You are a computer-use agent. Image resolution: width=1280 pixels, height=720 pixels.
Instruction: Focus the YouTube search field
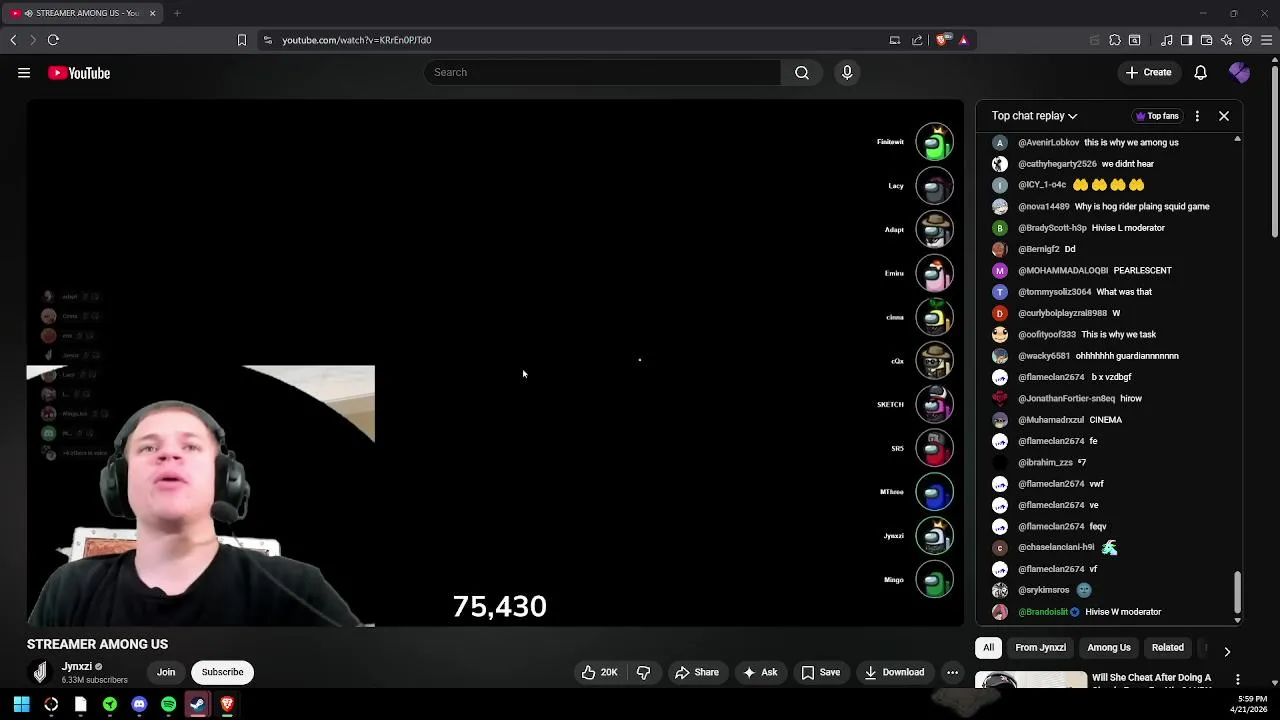click(x=603, y=72)
